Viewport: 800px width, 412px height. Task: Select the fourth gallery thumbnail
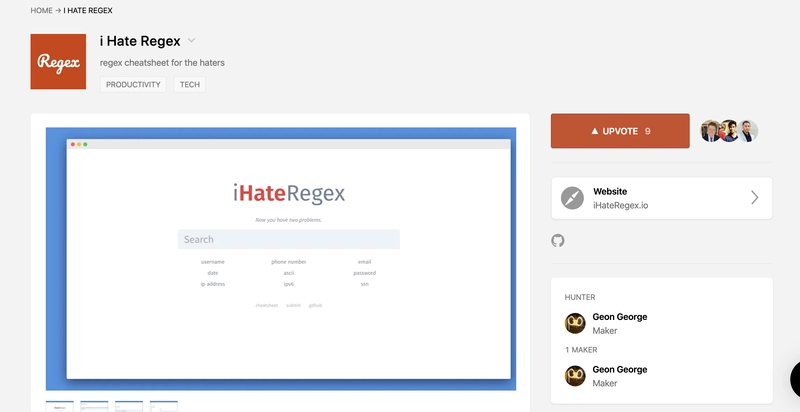tap(164, 406)
